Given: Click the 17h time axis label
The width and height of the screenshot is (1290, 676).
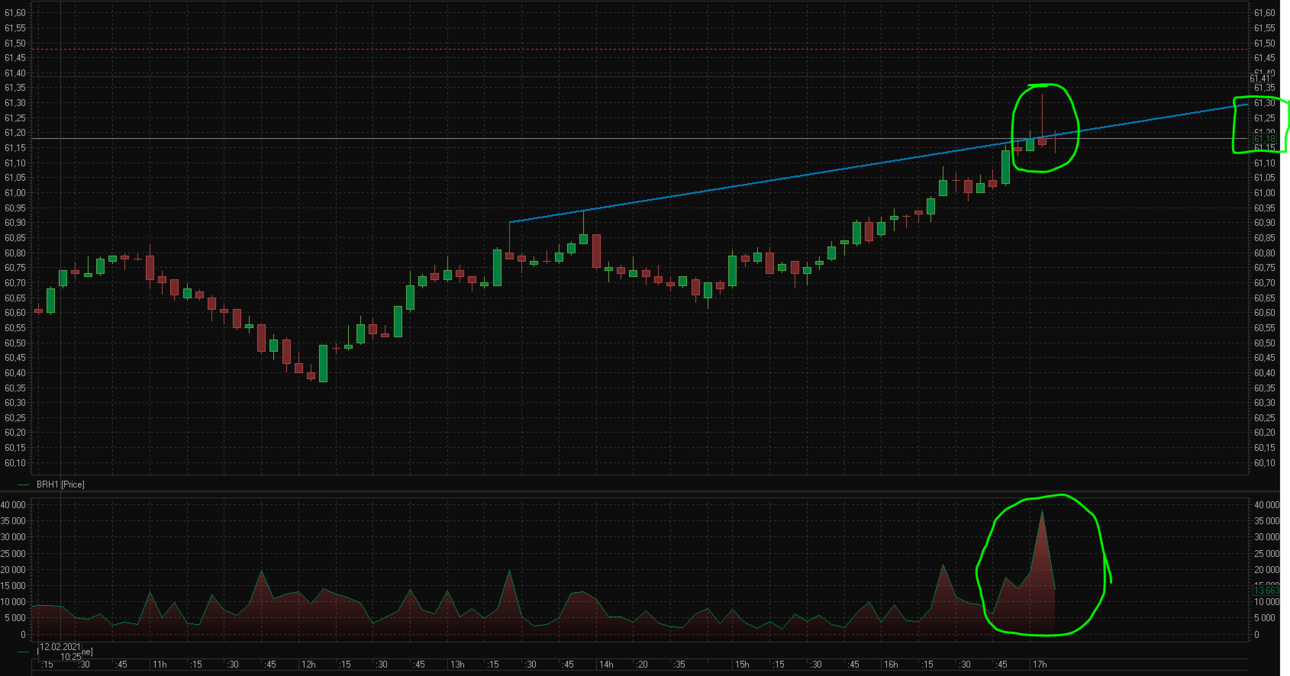Looking at the screenshot, I should click(1039, 664).
